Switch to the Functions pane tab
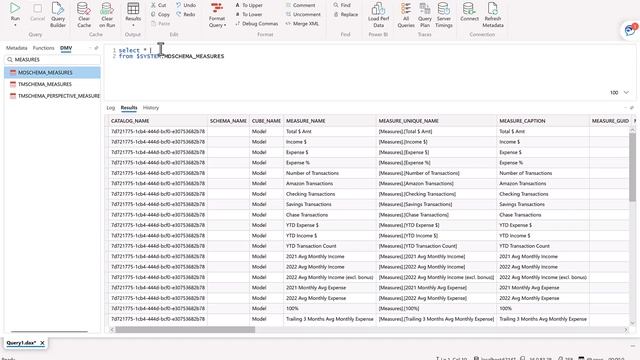The height and width of the screenshot is (360, 640). coord(43,48)
